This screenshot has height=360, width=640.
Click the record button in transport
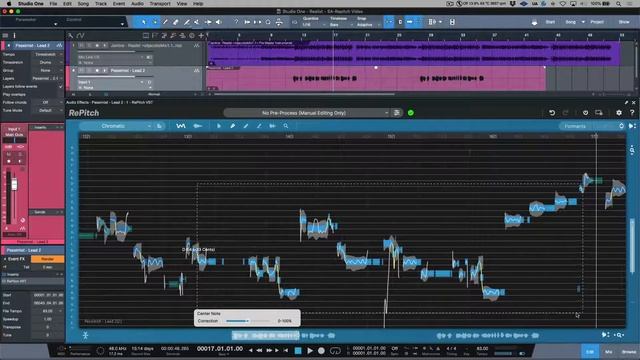pos(321,350)
